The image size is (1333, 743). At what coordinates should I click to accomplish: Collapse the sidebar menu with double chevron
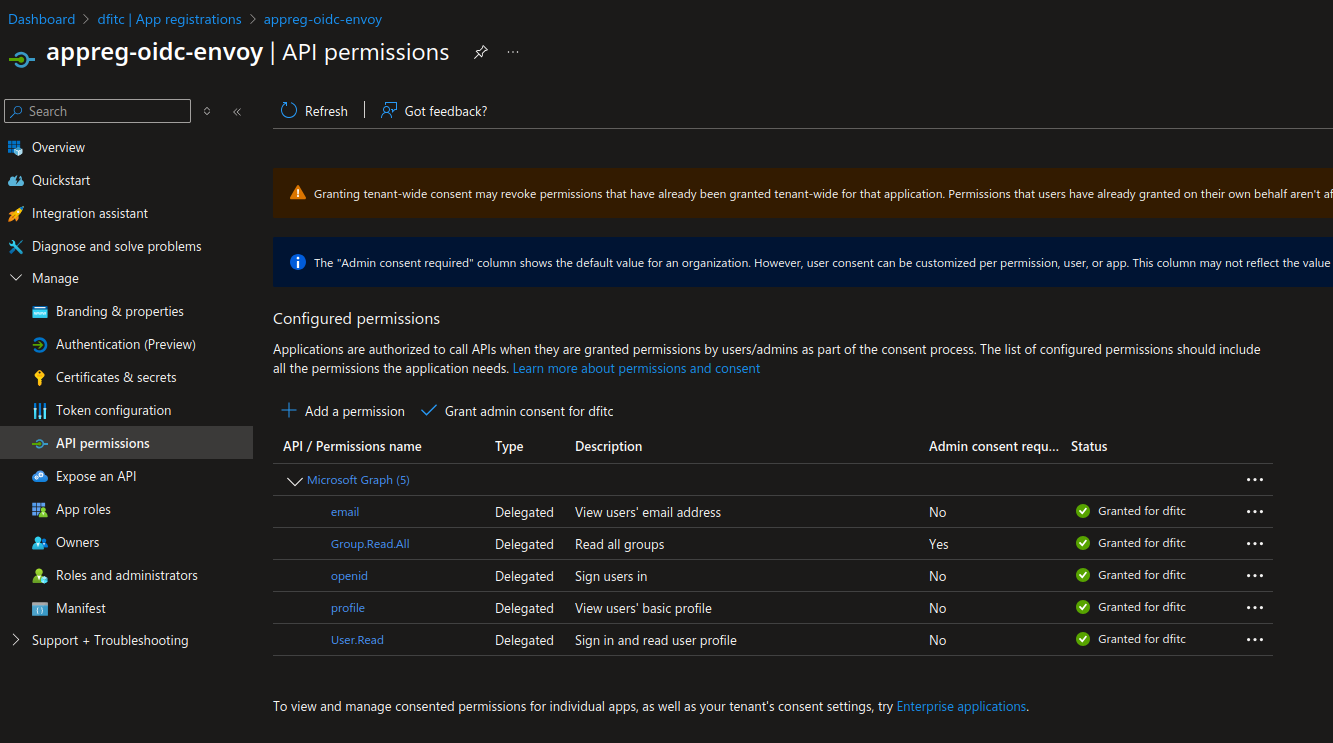(237, 111)
